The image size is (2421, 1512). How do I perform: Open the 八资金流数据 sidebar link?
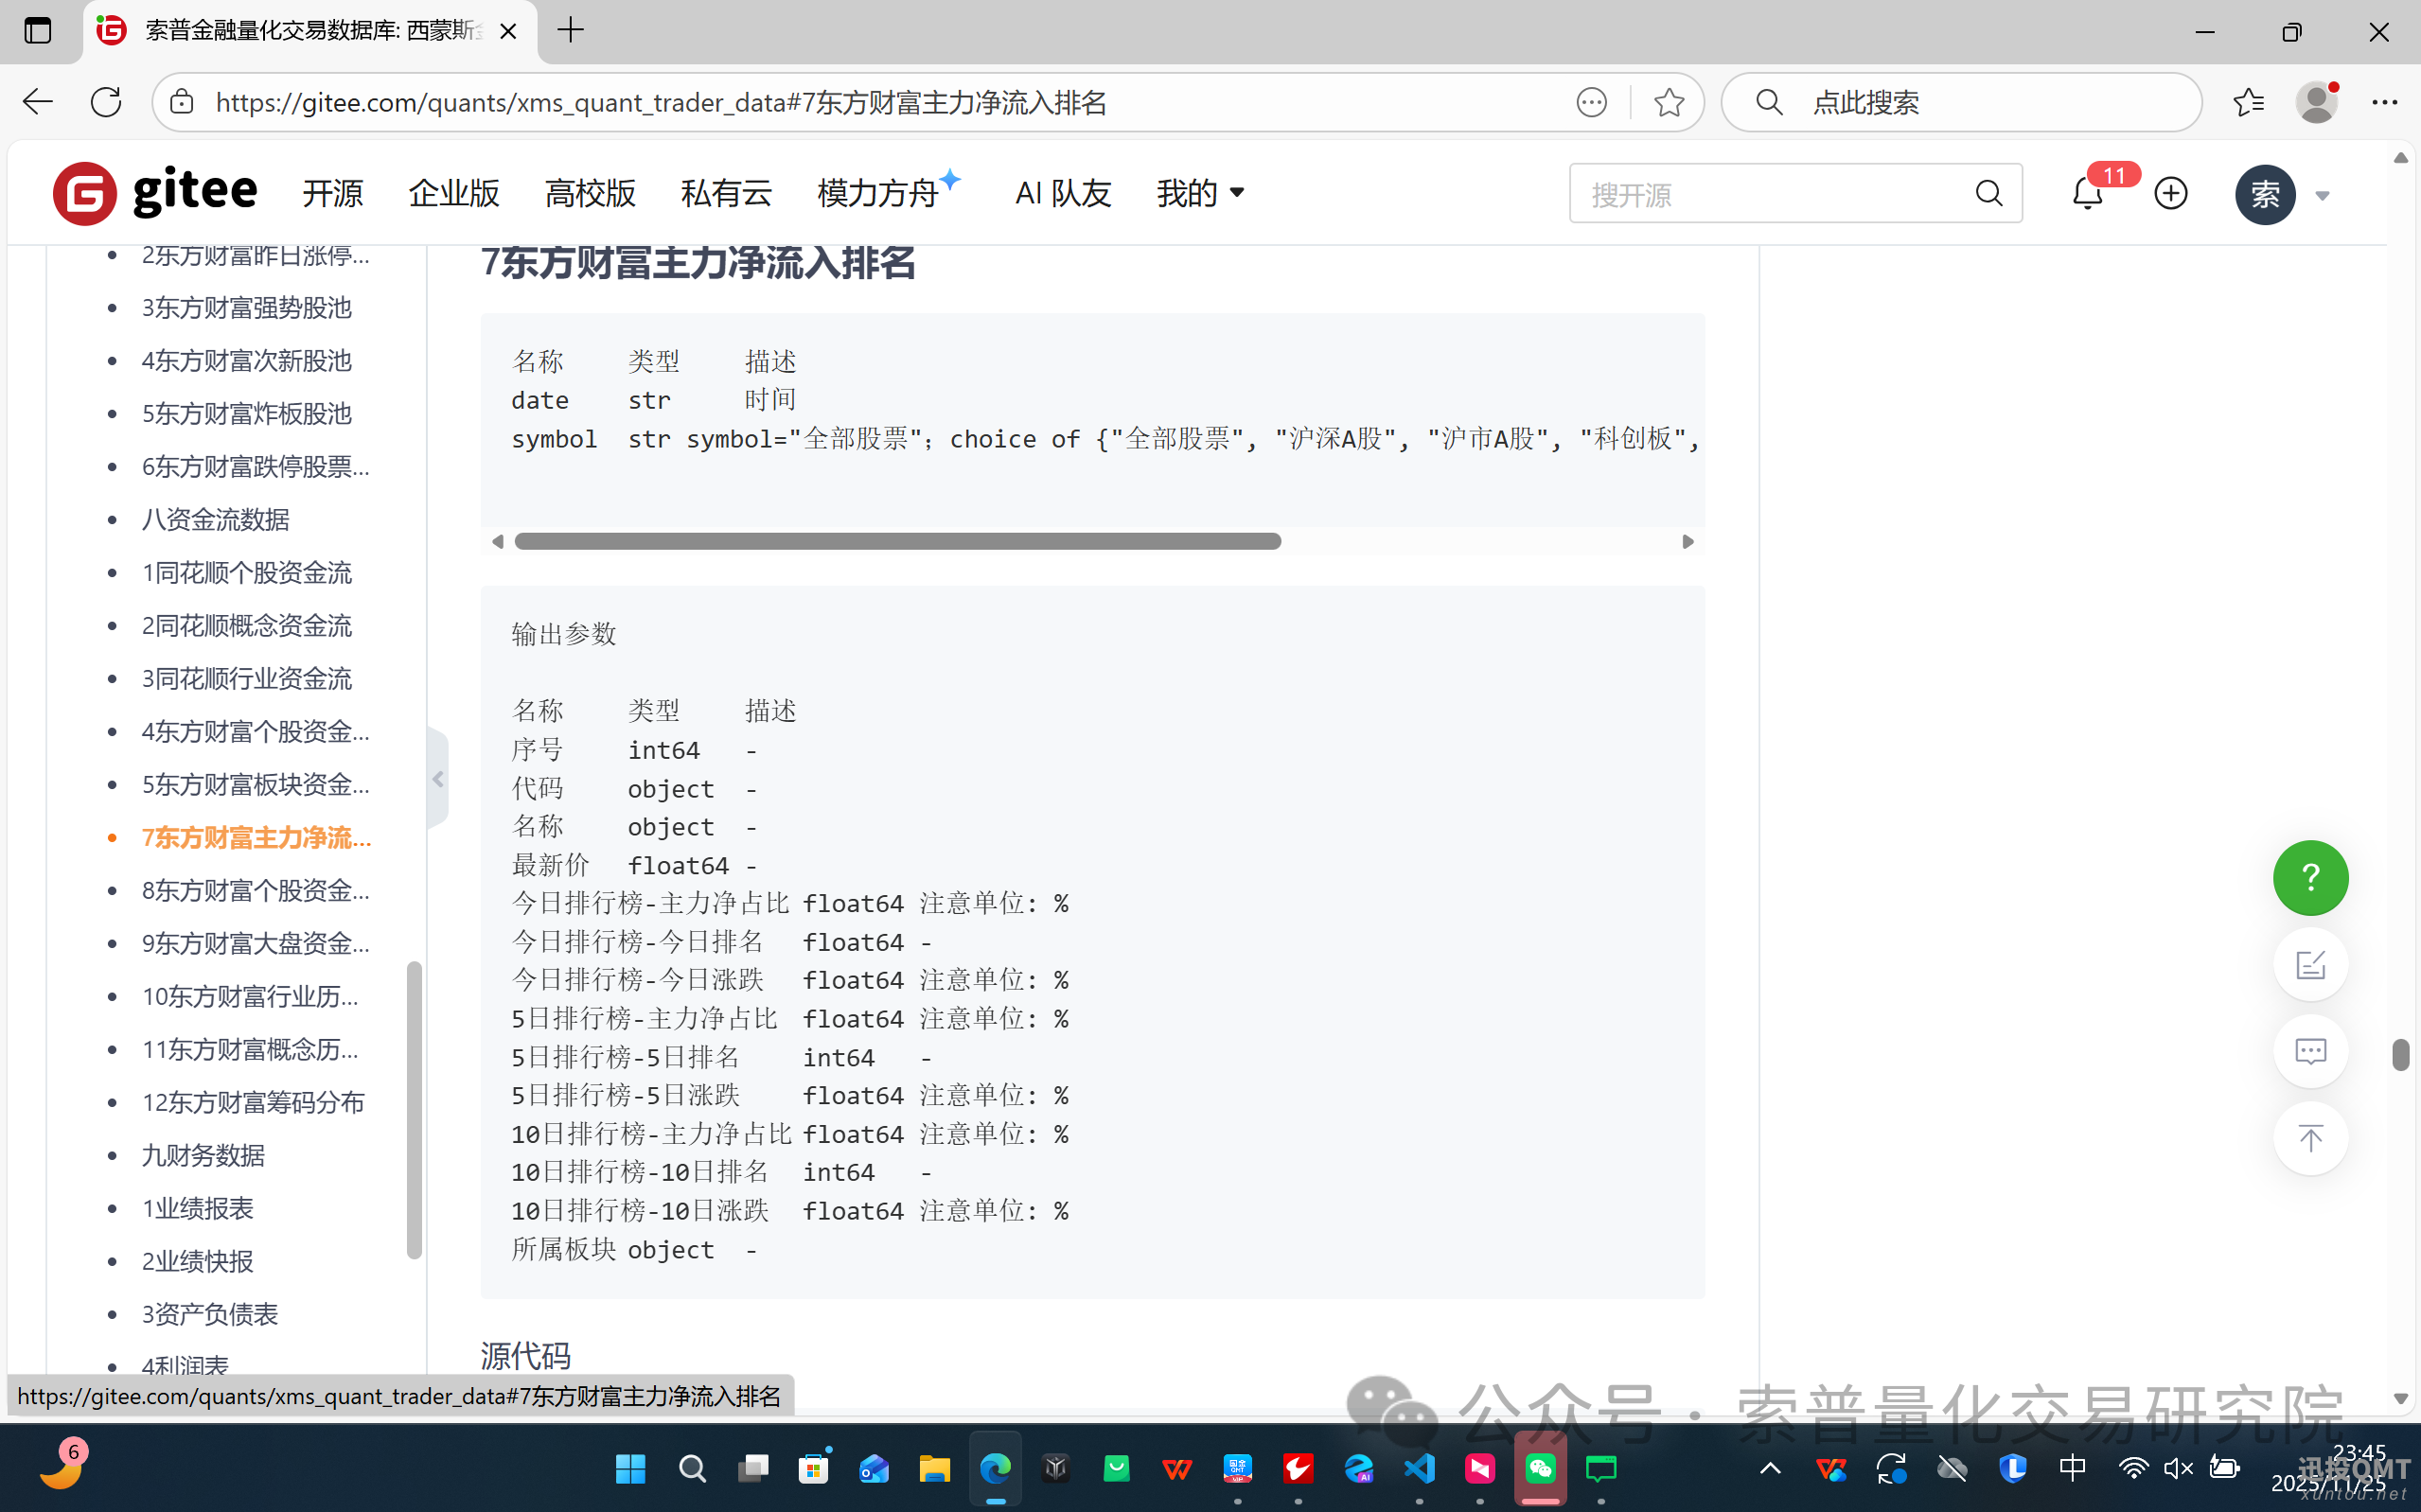(x=215, y=519)
